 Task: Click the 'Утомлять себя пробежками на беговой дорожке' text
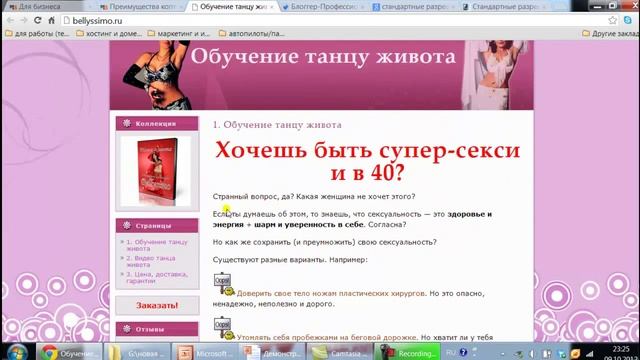327,338
